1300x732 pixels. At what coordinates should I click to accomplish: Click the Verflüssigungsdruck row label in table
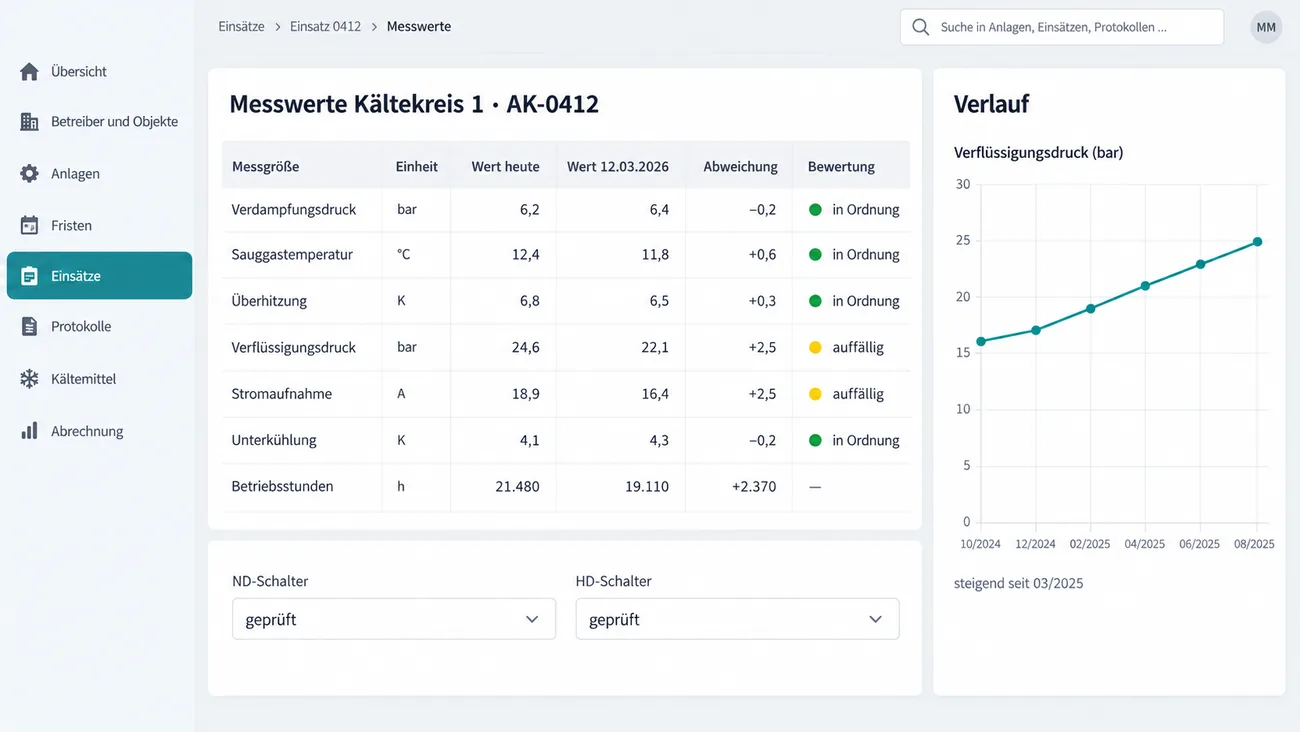294,348
